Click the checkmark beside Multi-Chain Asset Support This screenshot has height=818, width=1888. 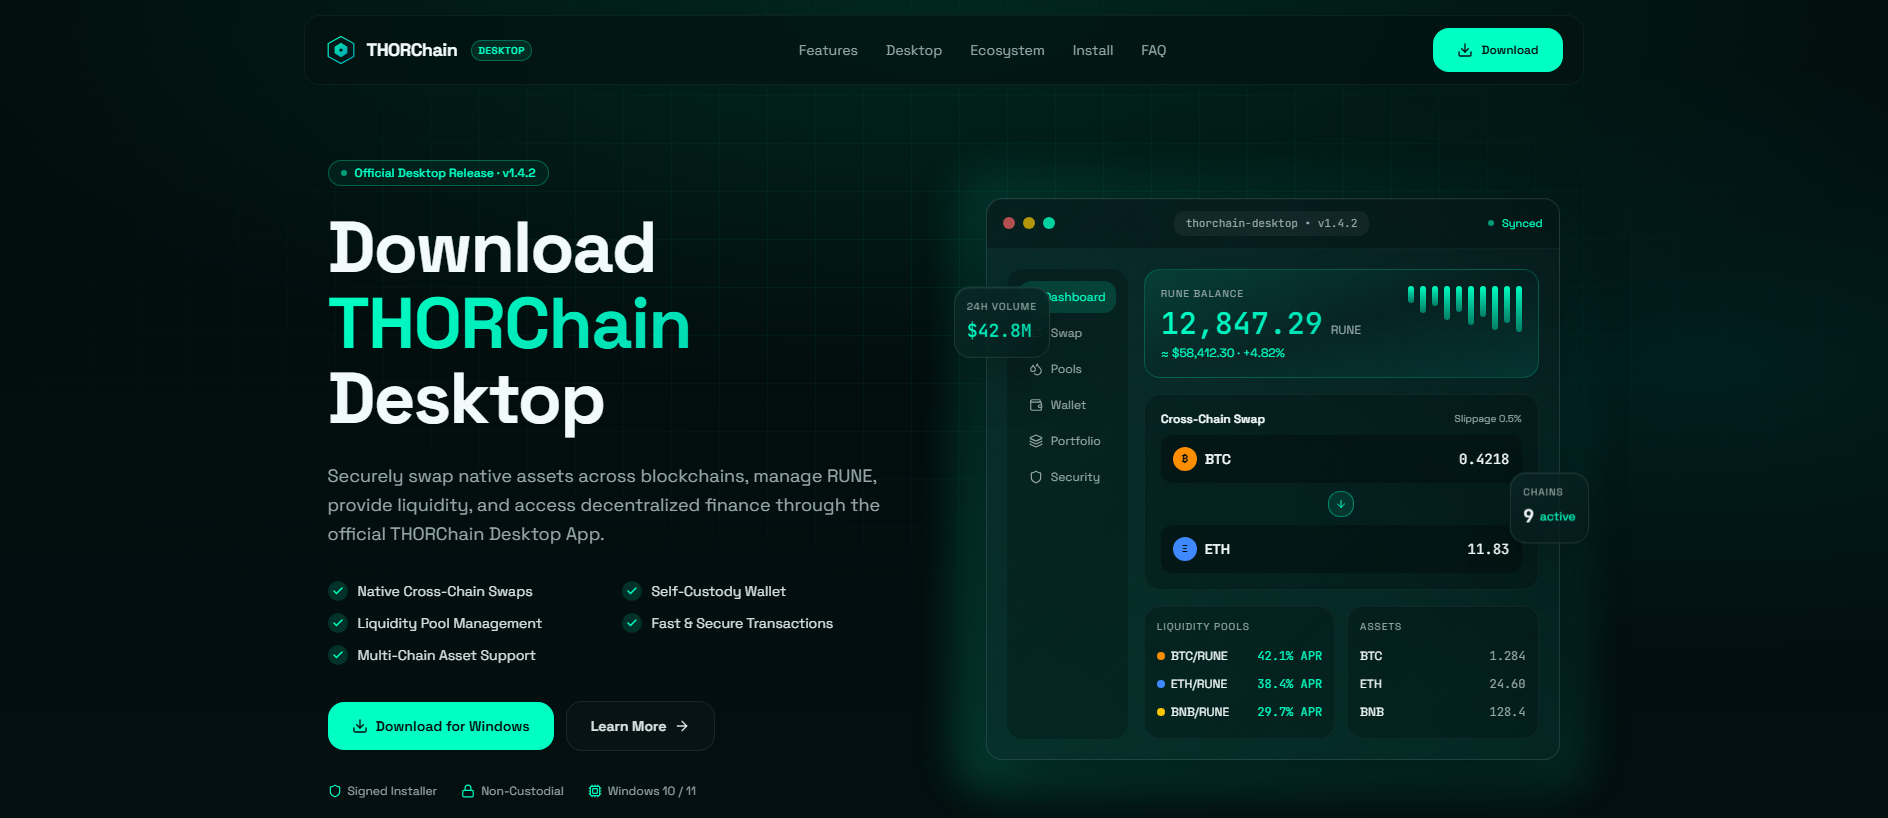pyautogui.click(x=338, y=655)
